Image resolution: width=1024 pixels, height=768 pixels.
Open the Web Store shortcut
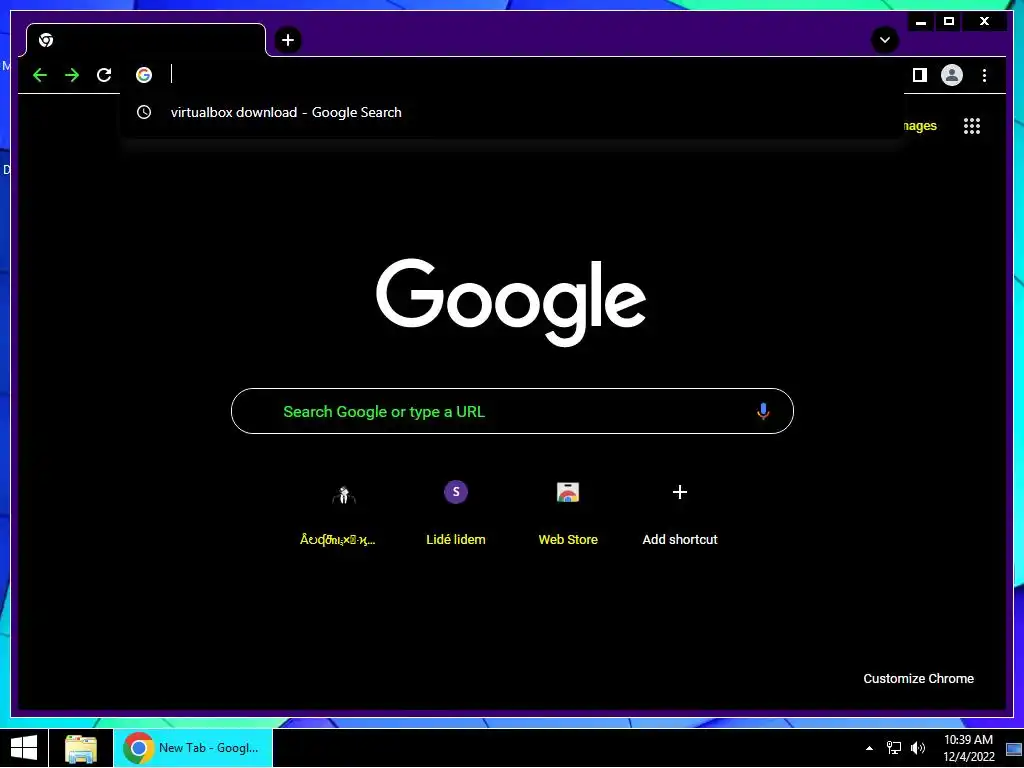click(x=568, y=512)
